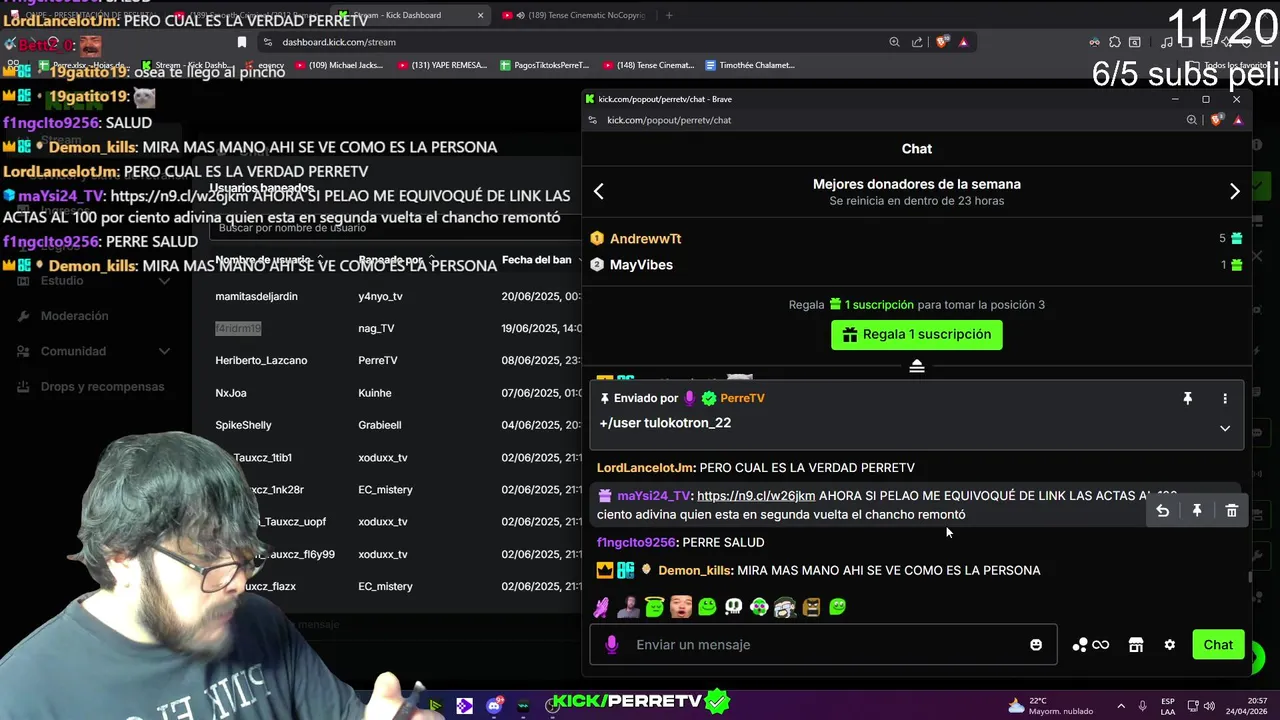Click MayVibes in top donors

point(641,265)
